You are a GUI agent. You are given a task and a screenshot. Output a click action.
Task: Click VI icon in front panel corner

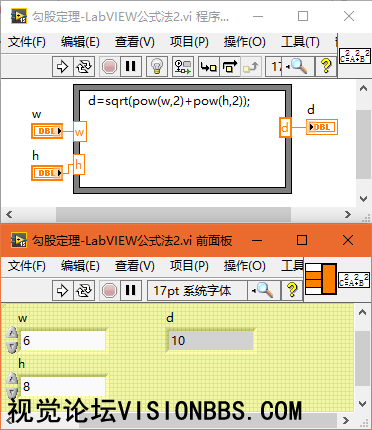pos(354,280)
